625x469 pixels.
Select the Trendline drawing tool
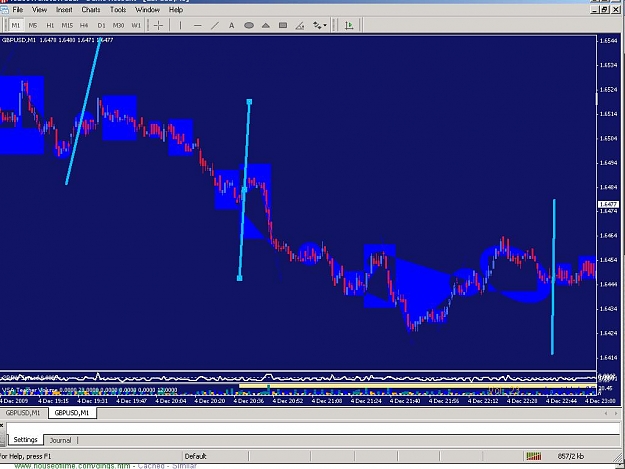point(214,26)
